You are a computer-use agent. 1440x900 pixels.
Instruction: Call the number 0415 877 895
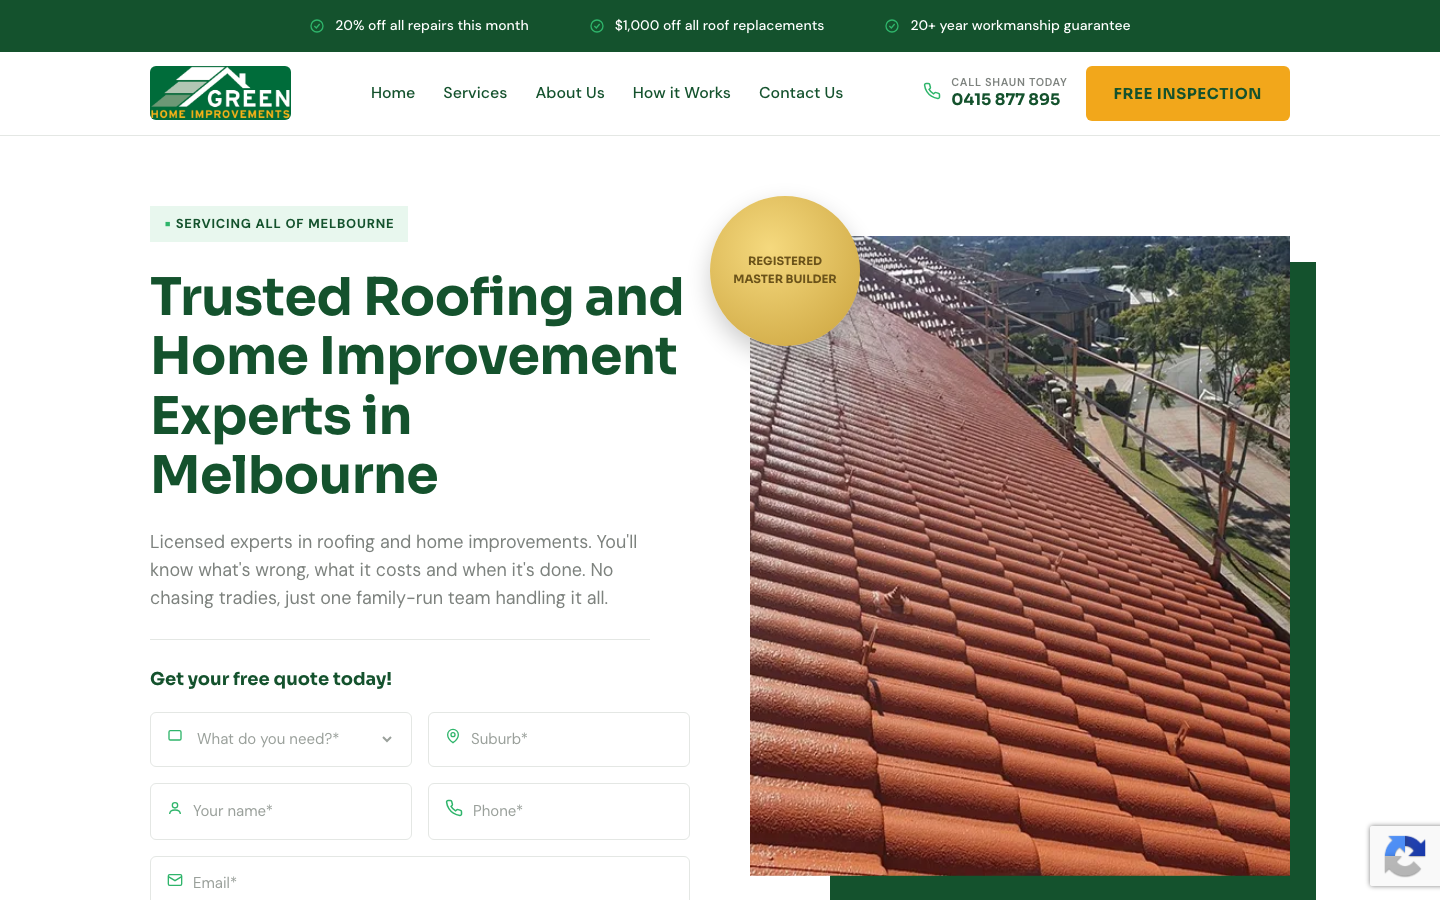coord(1006,100)
